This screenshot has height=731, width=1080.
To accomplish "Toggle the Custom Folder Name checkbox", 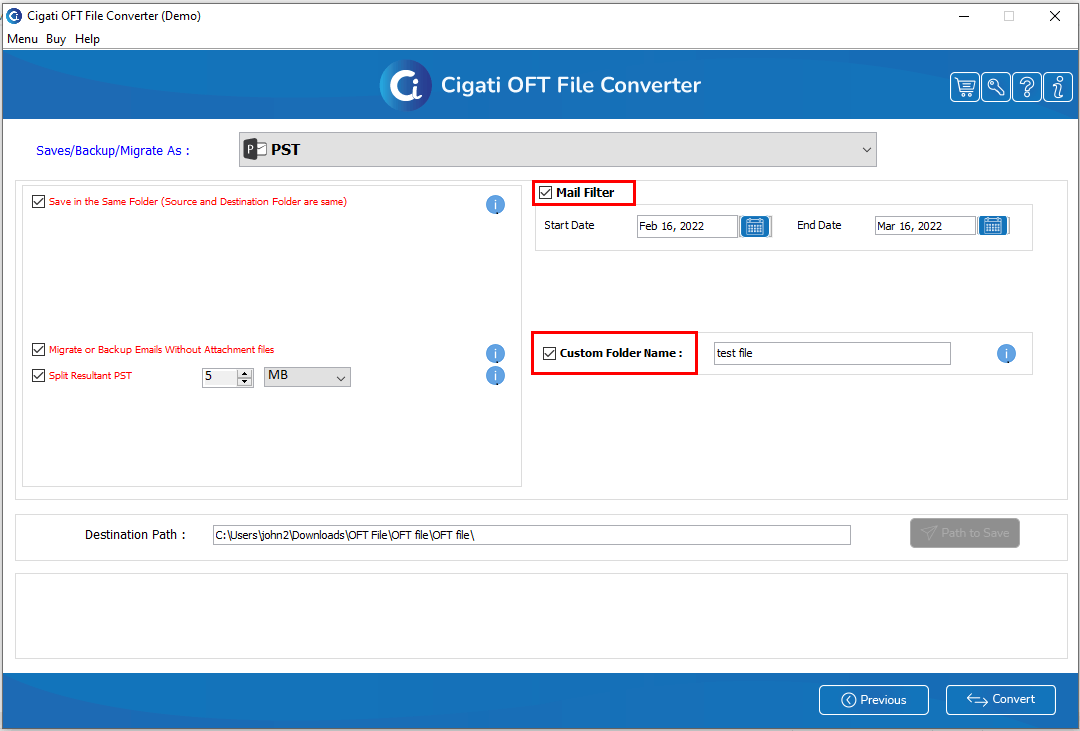I will point(549,353).
